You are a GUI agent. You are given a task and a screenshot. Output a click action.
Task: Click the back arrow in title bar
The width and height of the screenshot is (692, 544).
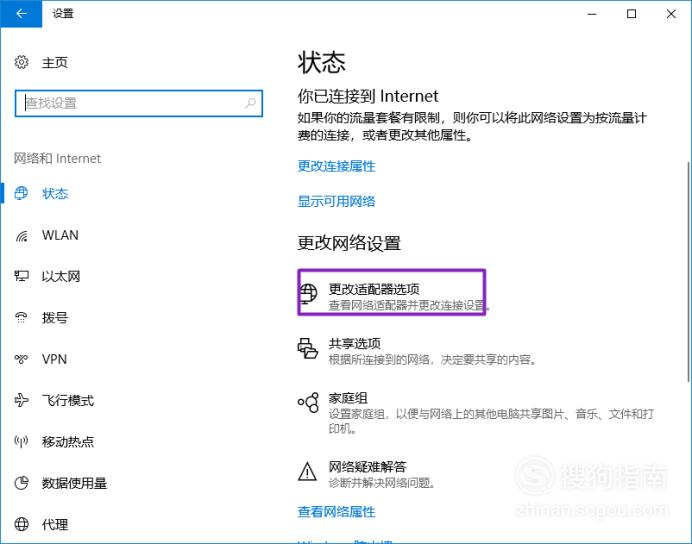click(x=21, y=14)
